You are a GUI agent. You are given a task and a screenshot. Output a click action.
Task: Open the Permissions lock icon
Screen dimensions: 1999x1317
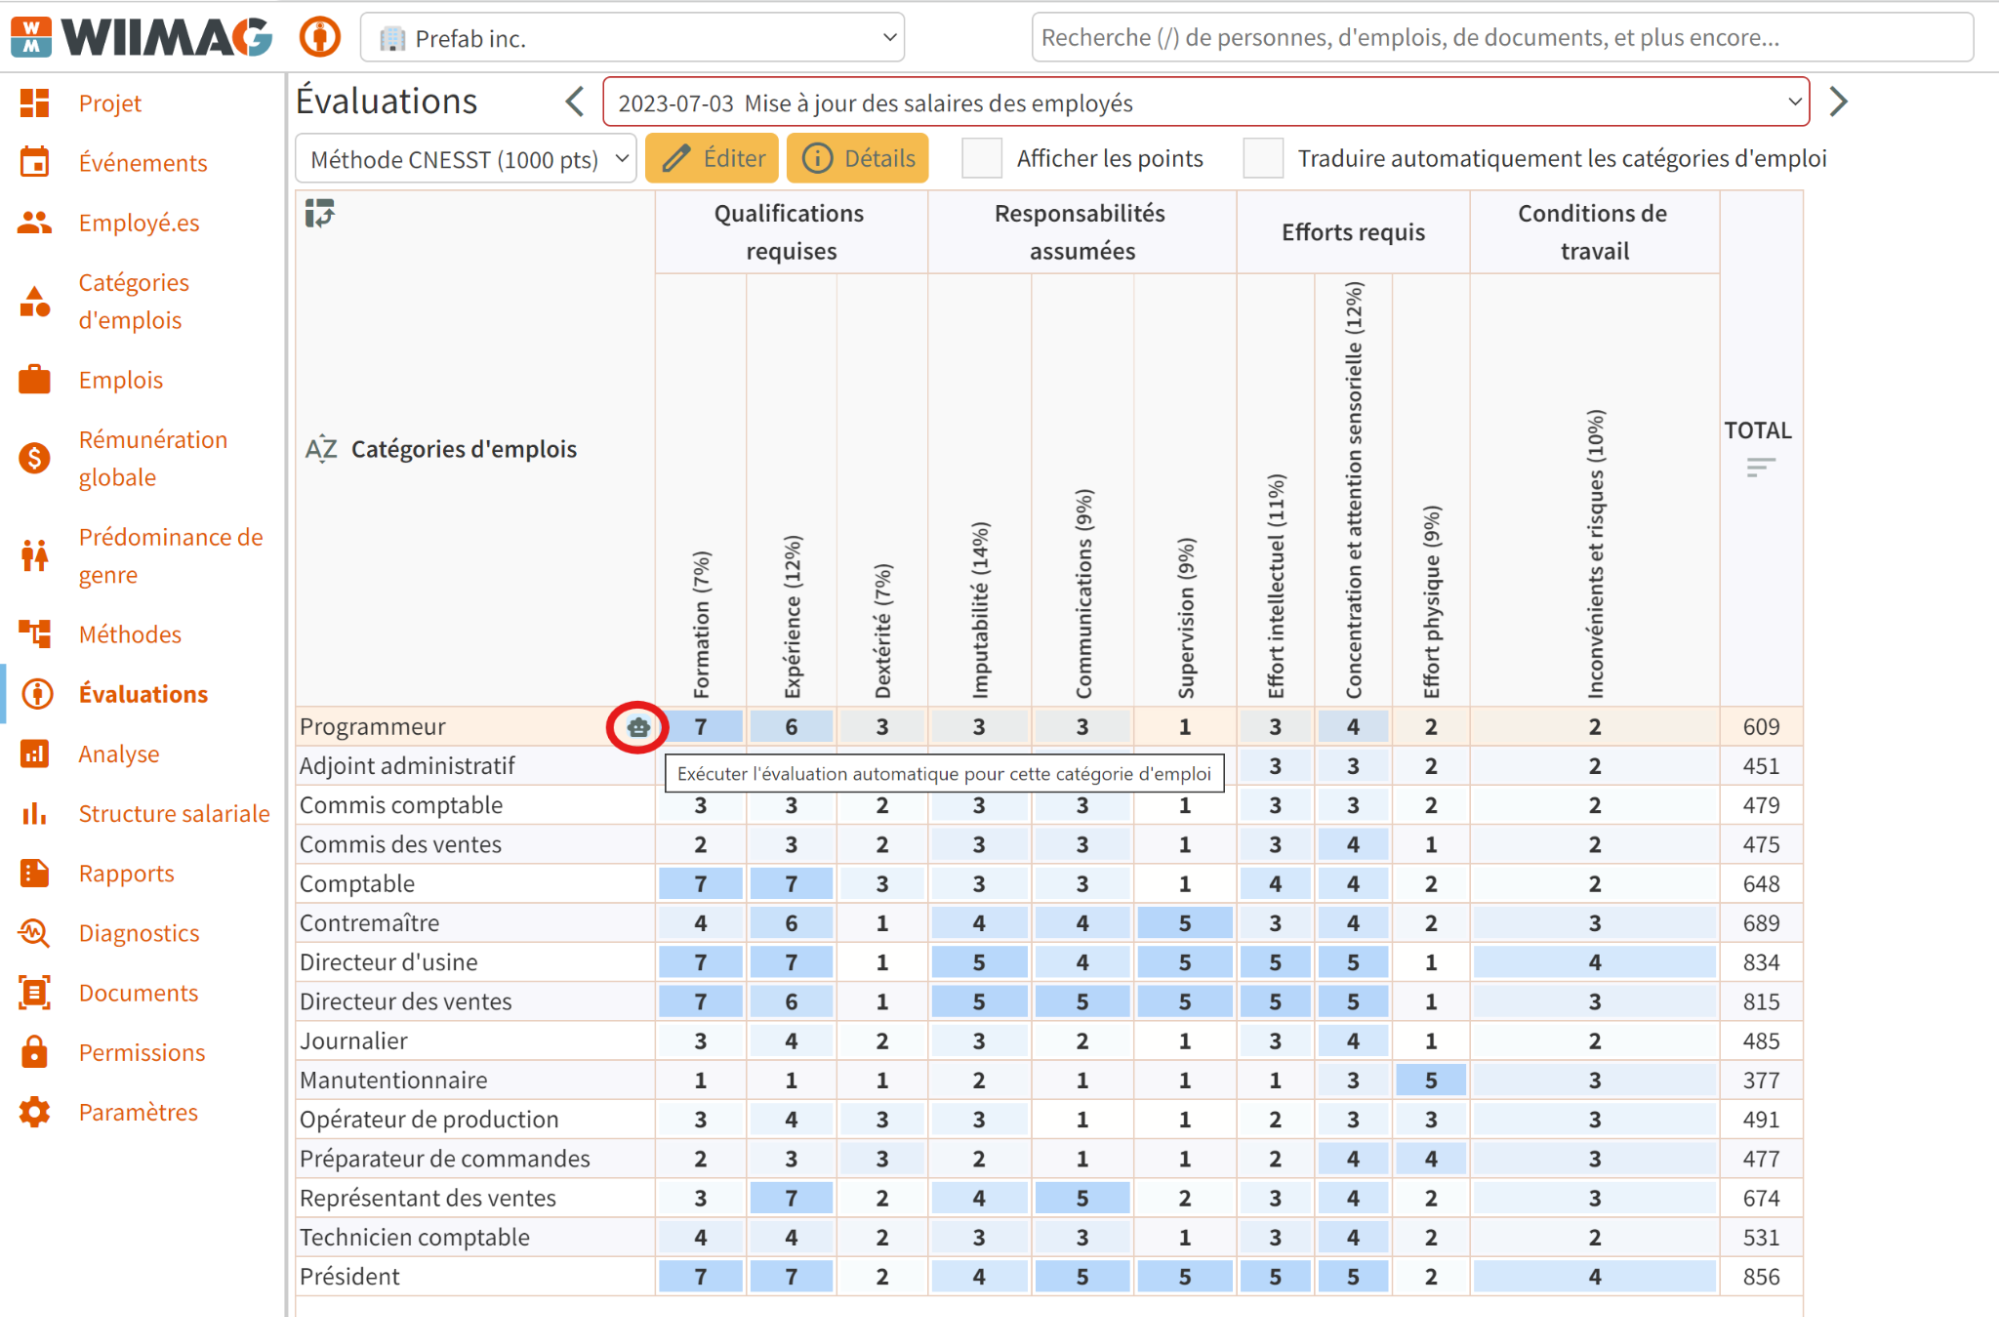coord(35,1052)
